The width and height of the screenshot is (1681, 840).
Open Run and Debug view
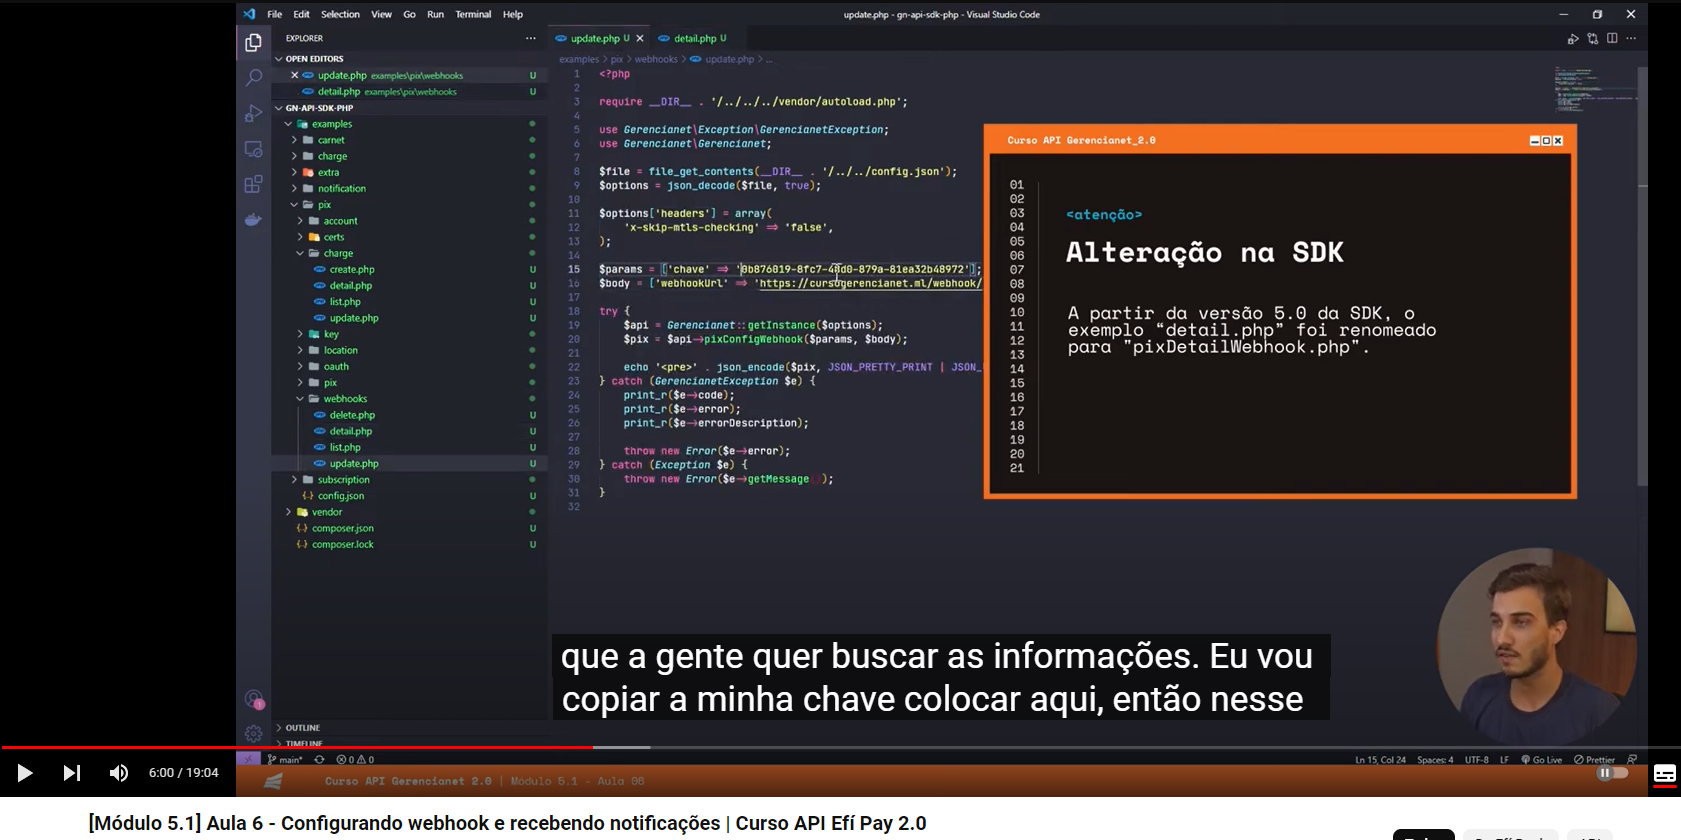tap(253, 113)
